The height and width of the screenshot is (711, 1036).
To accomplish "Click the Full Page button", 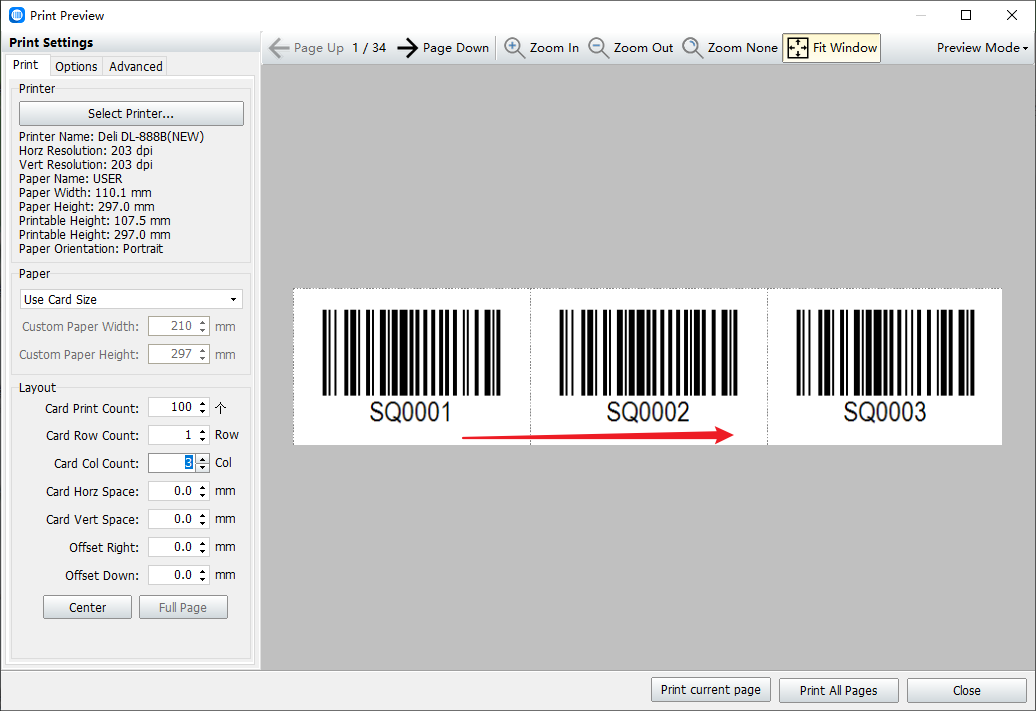I will (183, 607).
